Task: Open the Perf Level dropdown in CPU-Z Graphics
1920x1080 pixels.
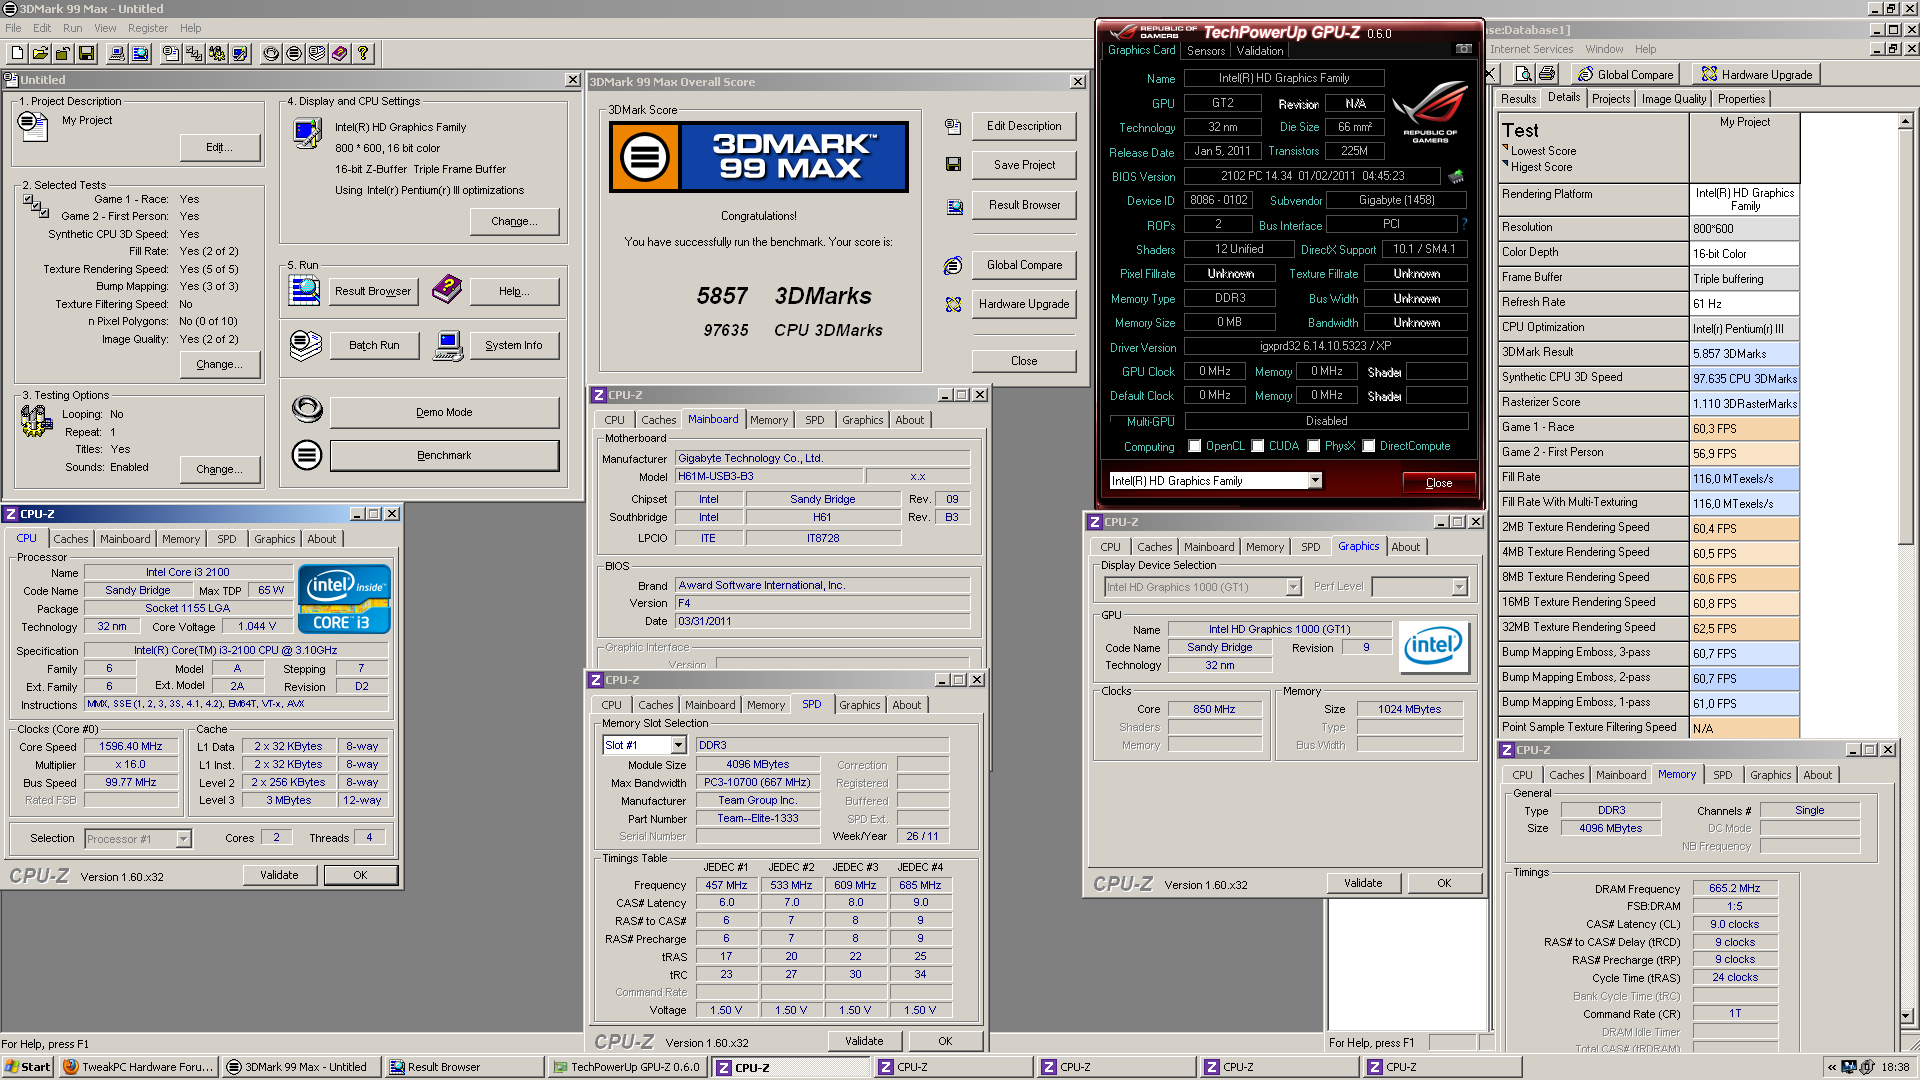Action: click(1459, 587)
